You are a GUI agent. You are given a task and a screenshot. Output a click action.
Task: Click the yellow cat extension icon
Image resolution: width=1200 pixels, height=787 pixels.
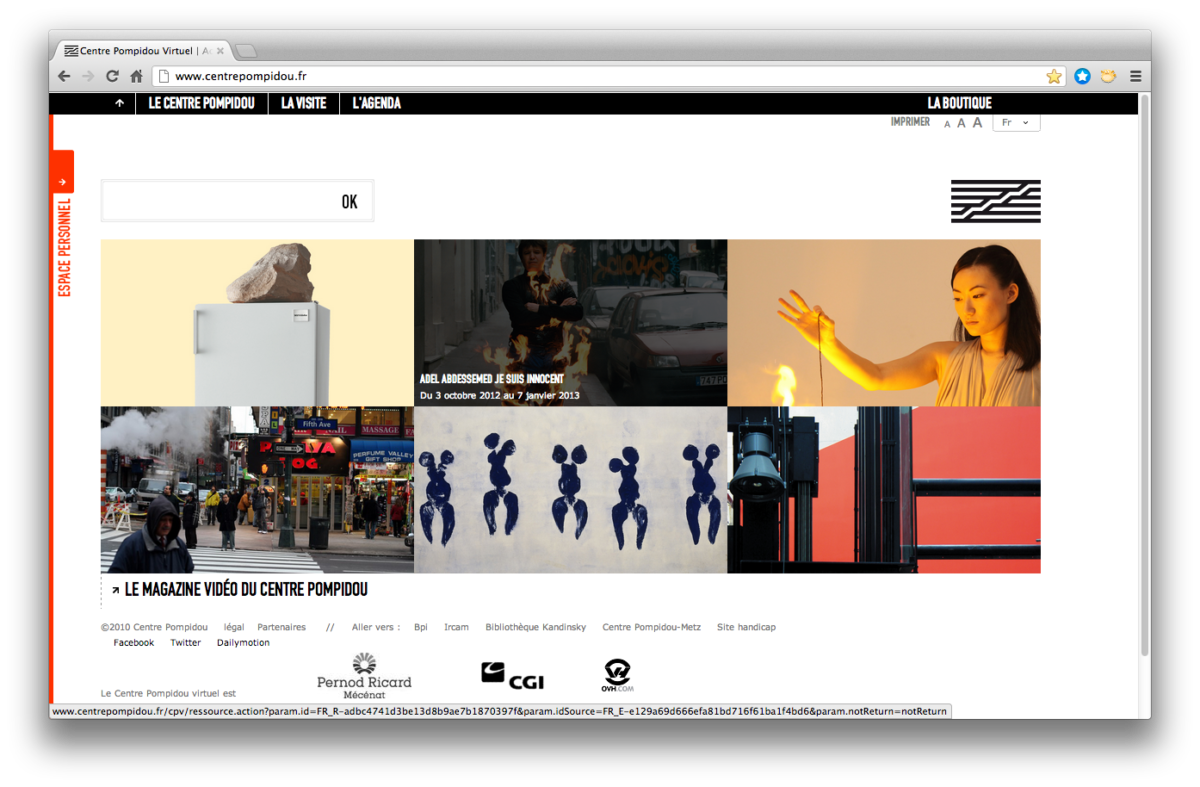1108,76
